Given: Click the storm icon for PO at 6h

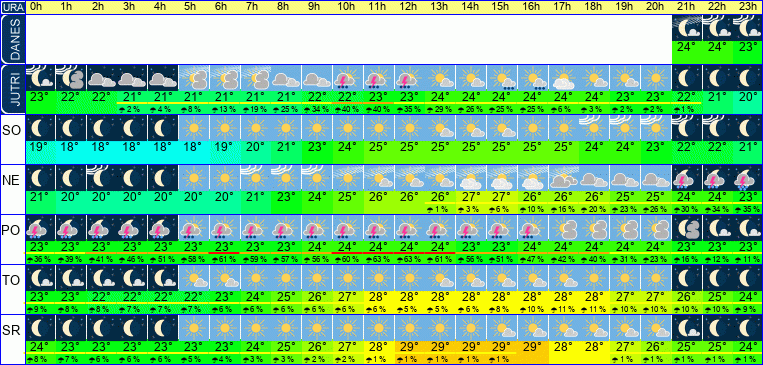Looking at the screenshot, I should point(225,228).
